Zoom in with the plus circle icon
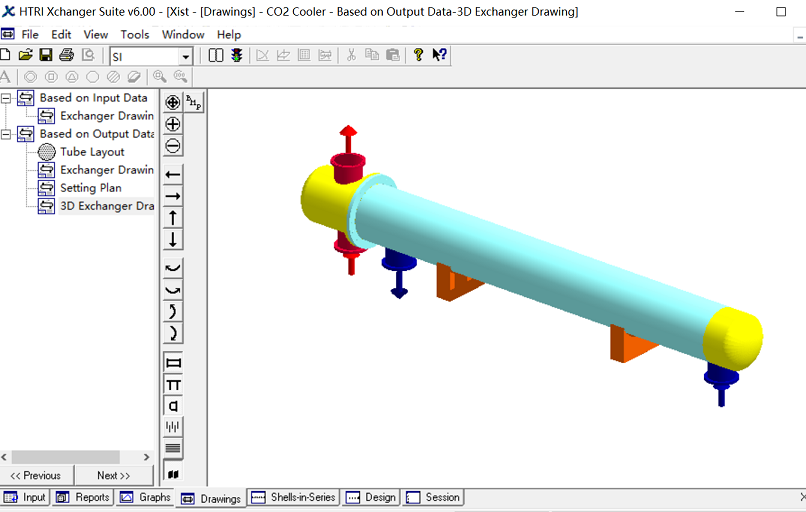Viewport: 806px width, 512px height. click(173, 124)
